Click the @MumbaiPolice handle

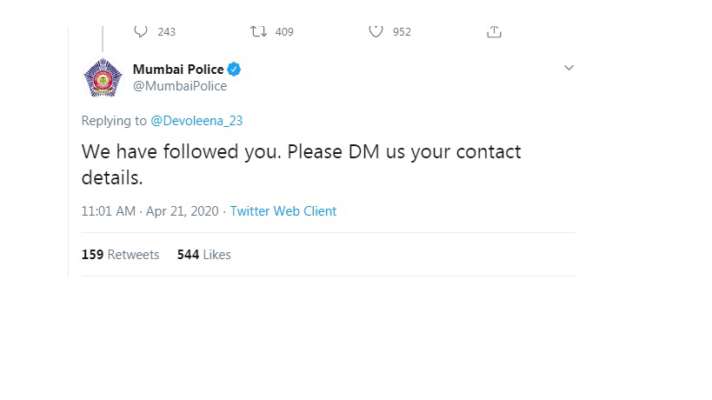point(180,86)
